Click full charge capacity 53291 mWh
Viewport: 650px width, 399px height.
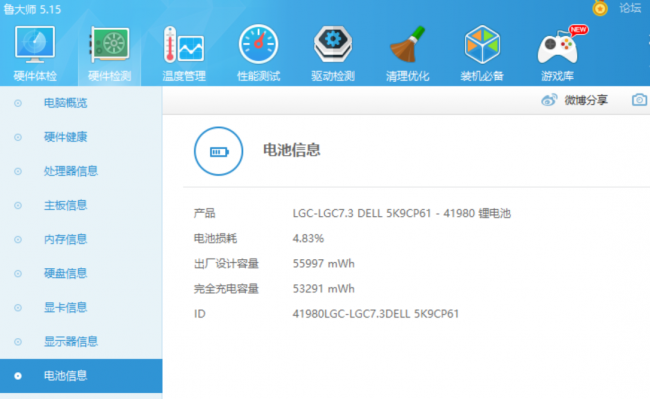pyautogui.click(x=323, y=289)
